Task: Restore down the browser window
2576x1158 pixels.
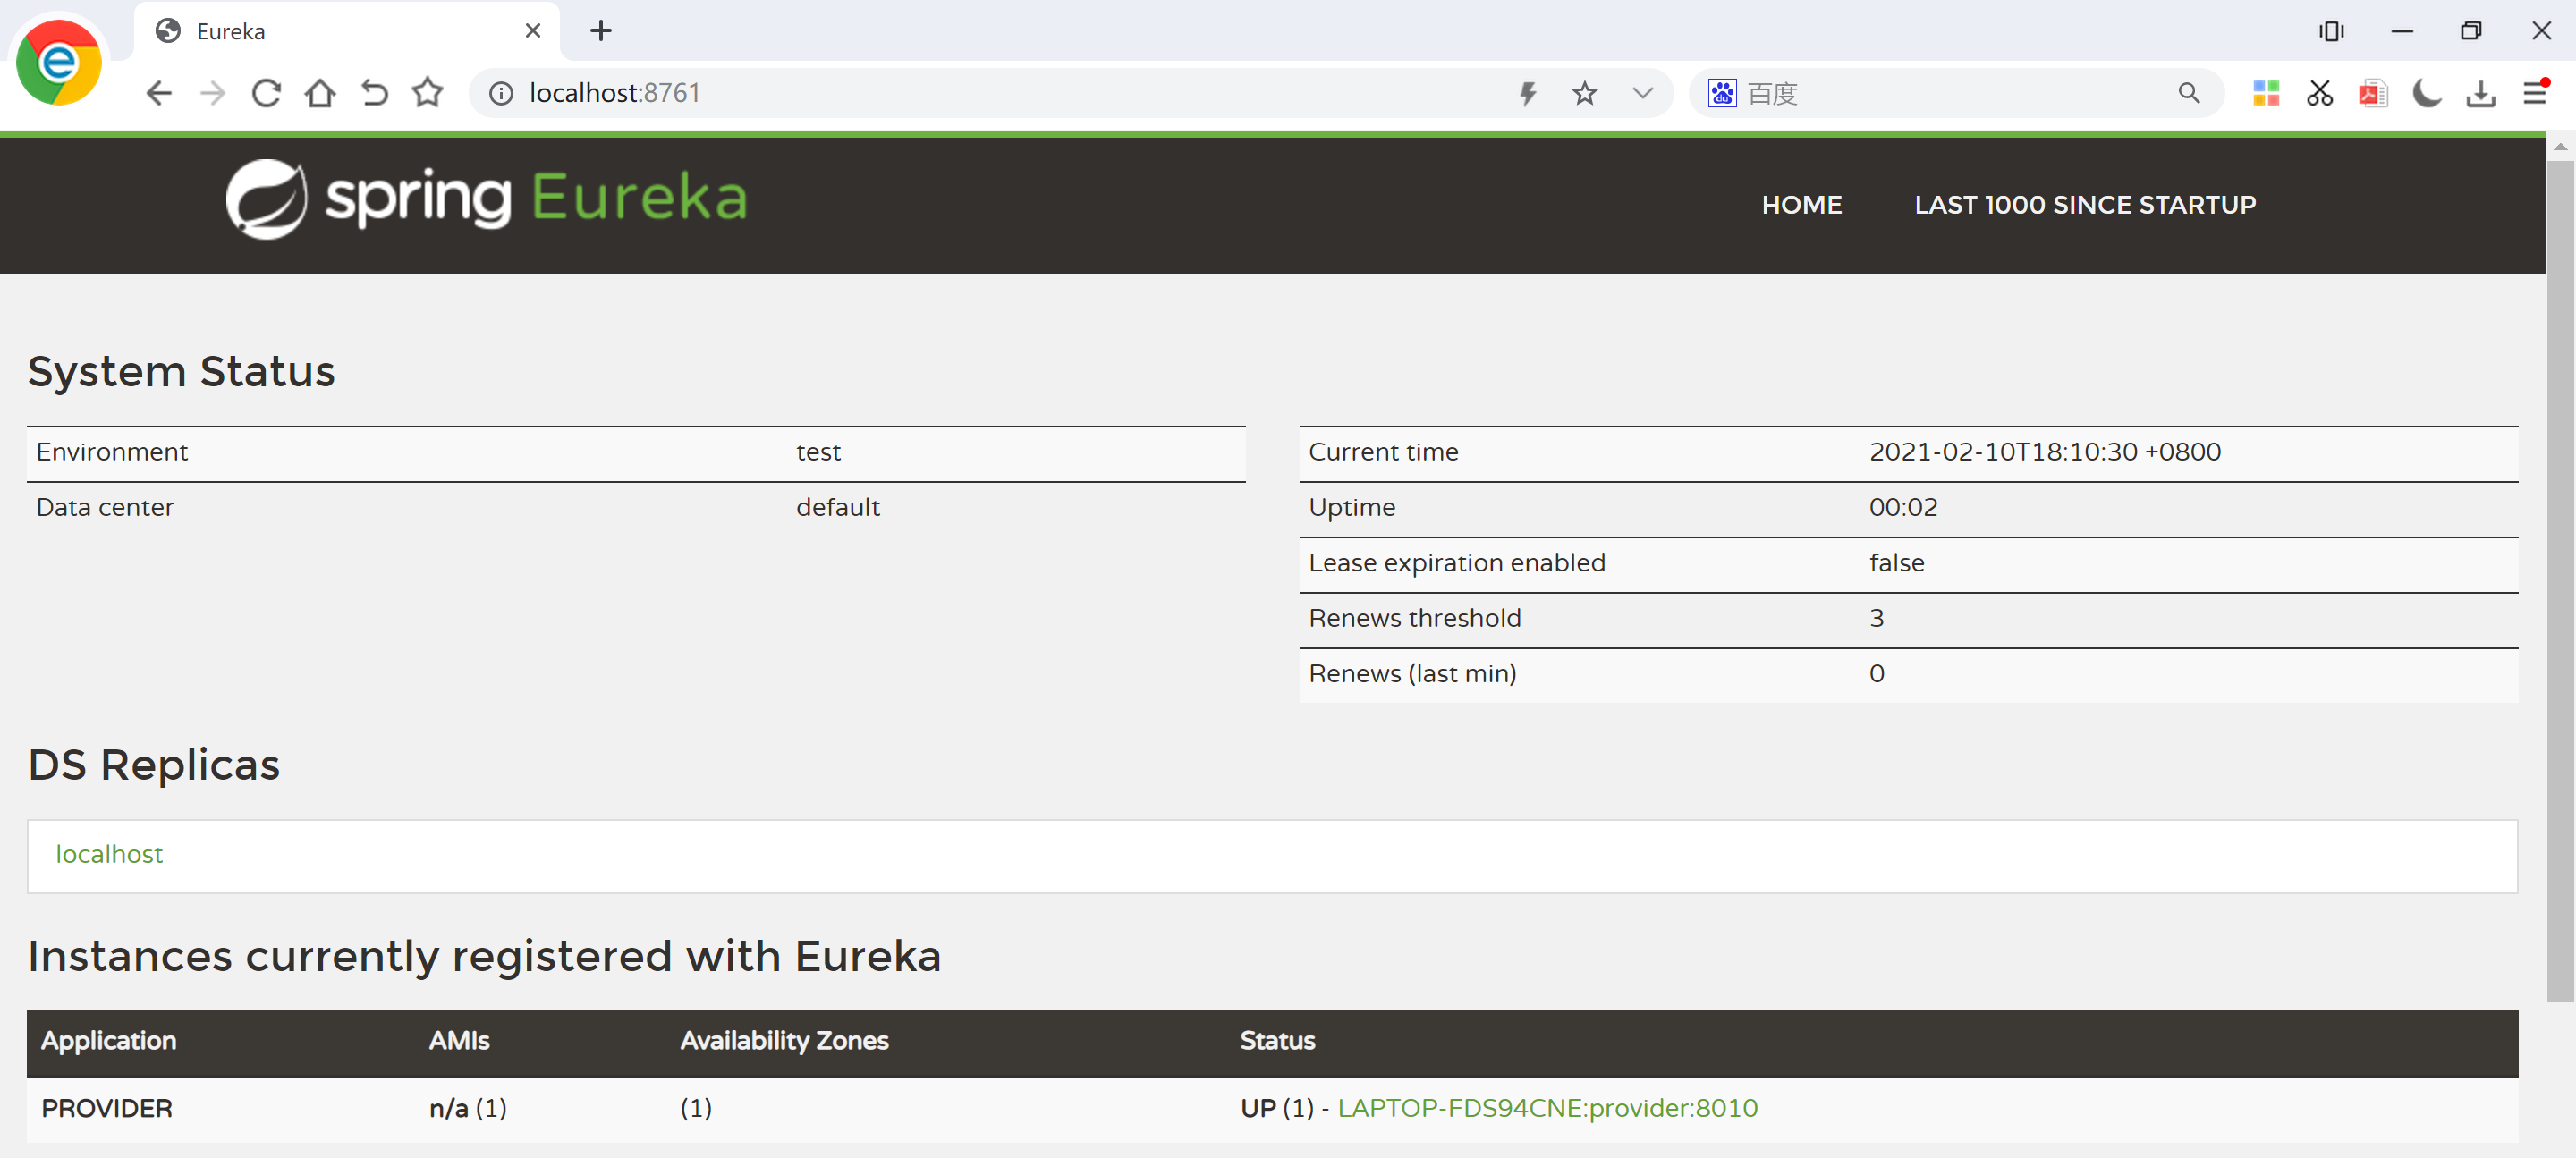Action: click(x=2471, y=31)
